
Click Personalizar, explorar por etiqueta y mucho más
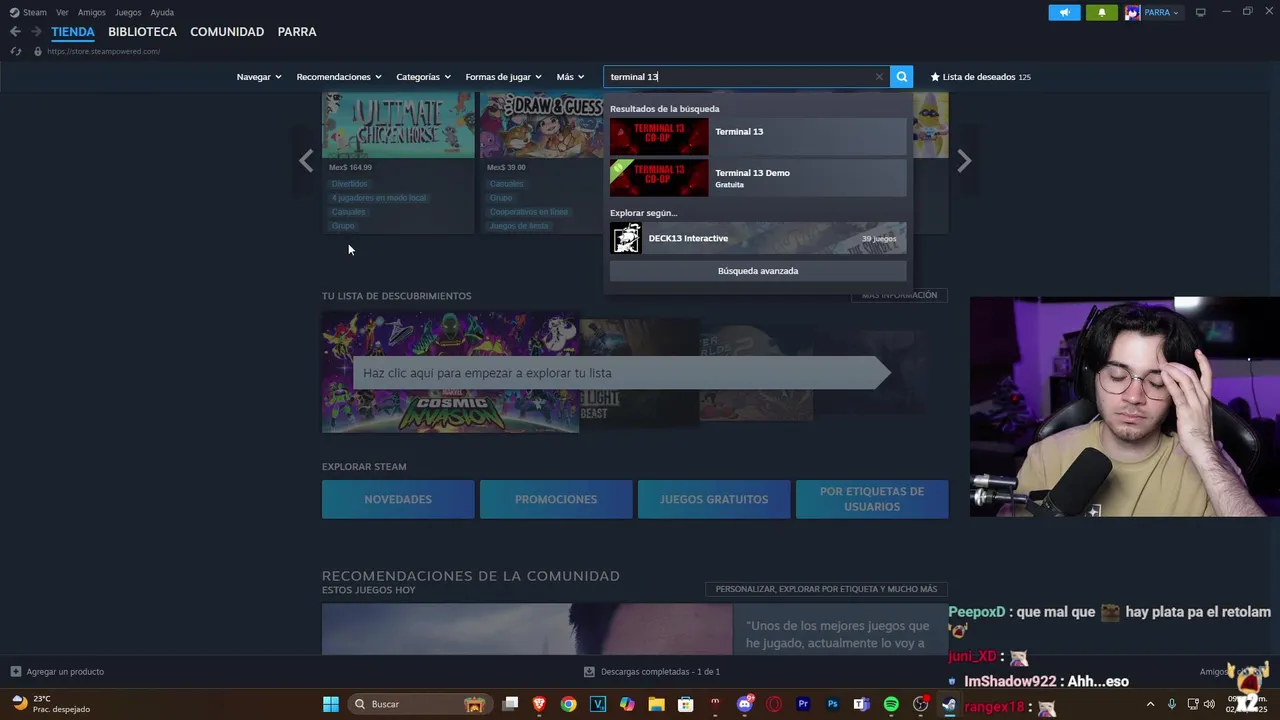[826, 589]
